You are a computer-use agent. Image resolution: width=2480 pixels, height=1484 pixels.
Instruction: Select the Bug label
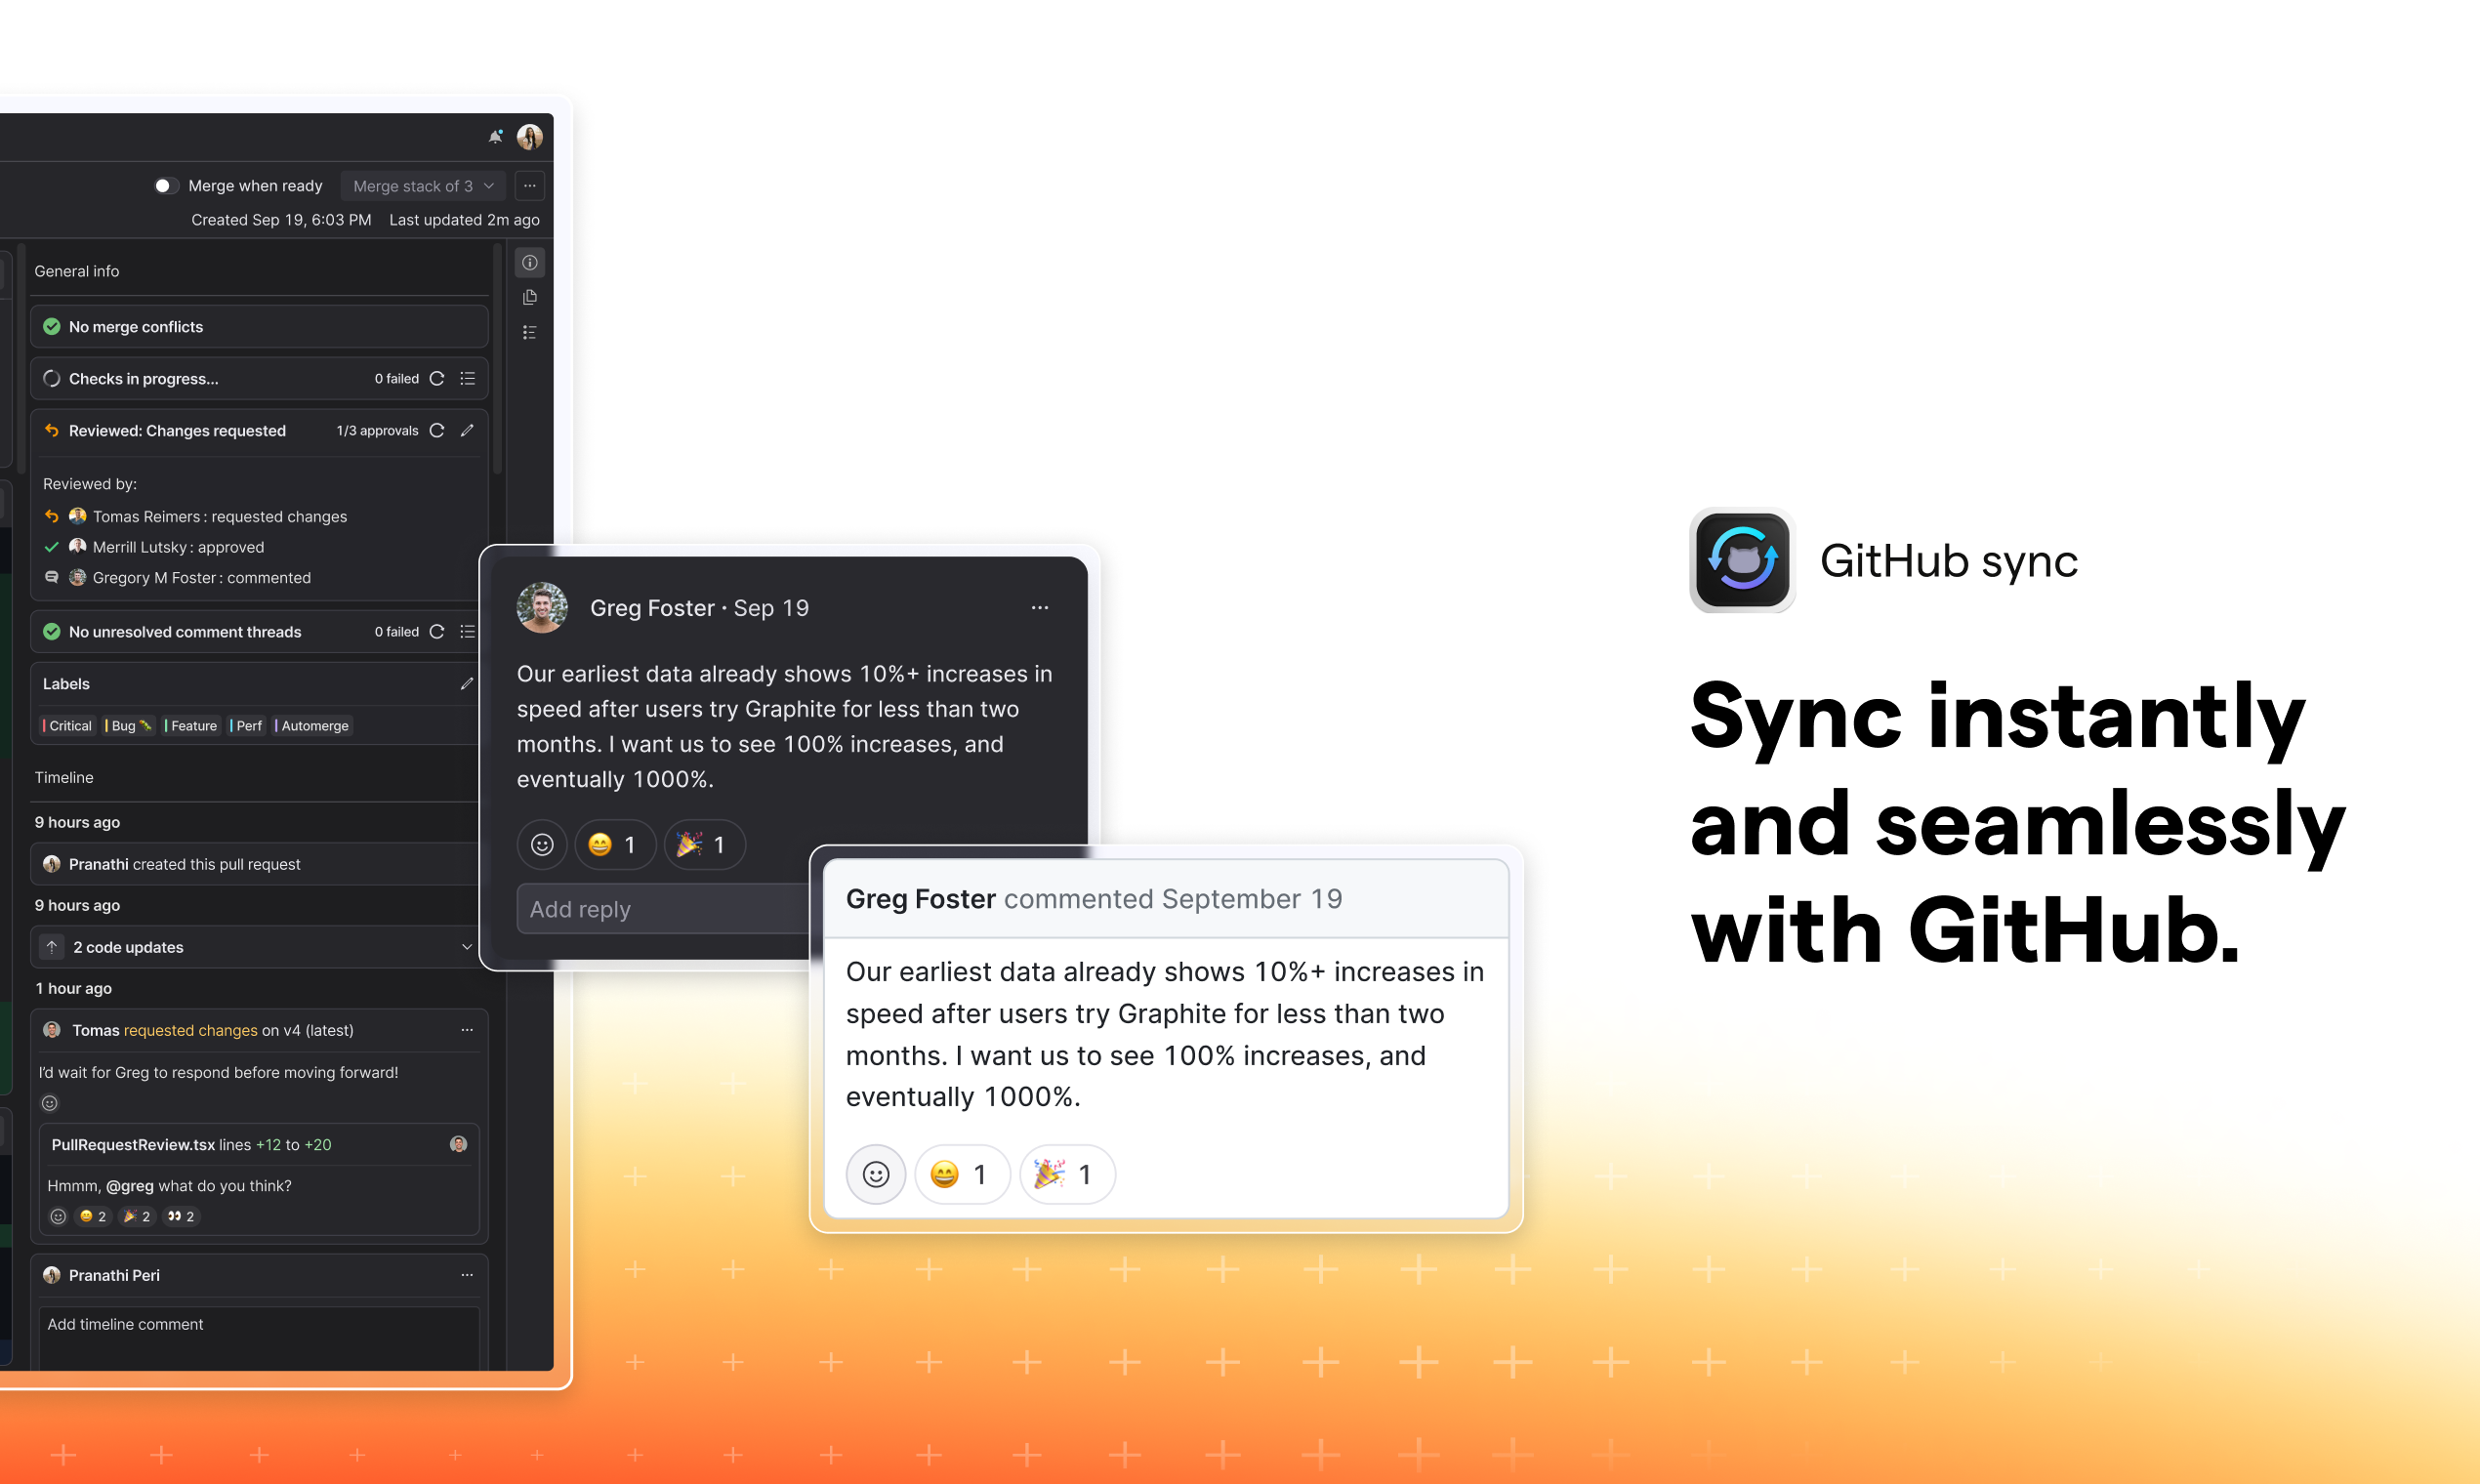tap(129, 725)
